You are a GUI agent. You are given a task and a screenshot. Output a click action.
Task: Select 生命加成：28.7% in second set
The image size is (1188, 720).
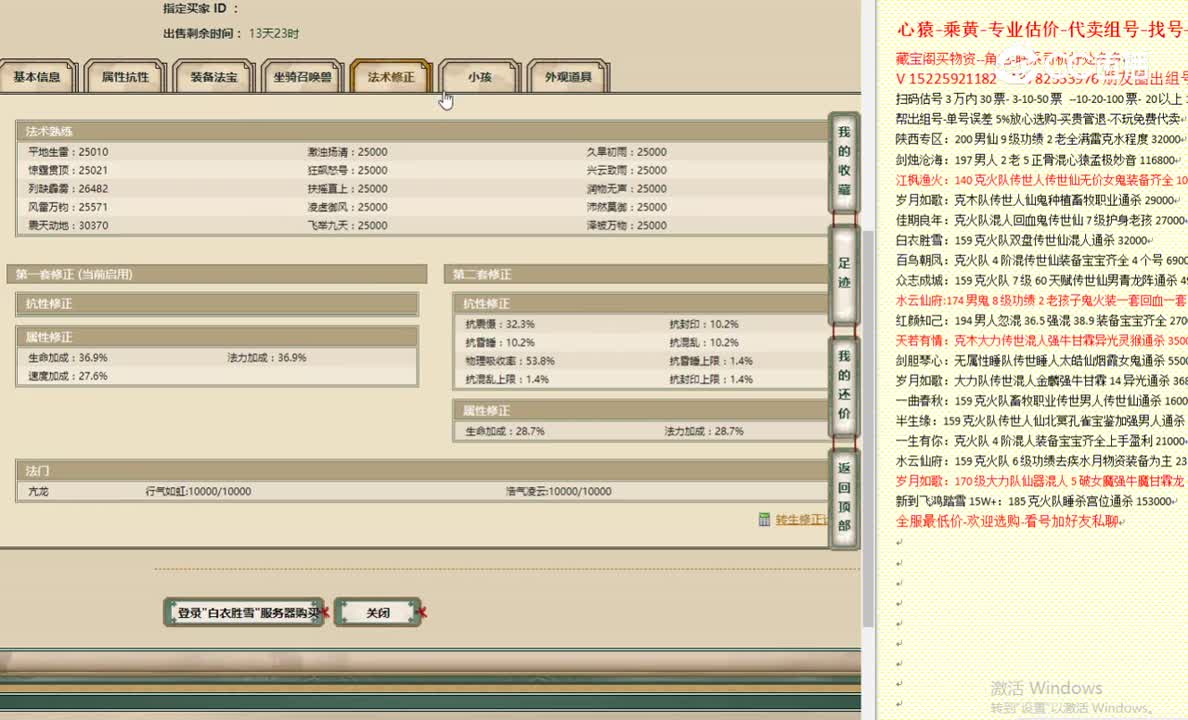pos(505,430)
